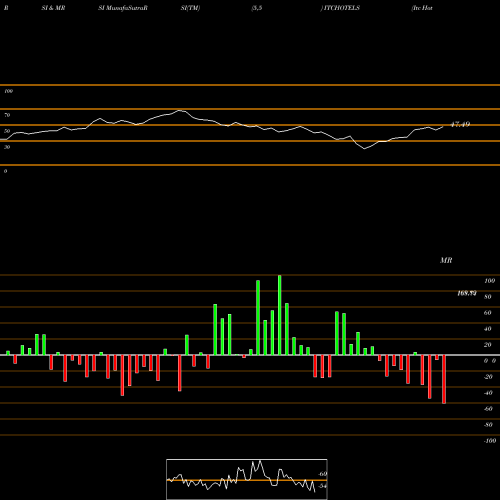Screen dimensions: 500x500
Task: Click the tallest green bar in MR histogram
Action: point(279,315)
